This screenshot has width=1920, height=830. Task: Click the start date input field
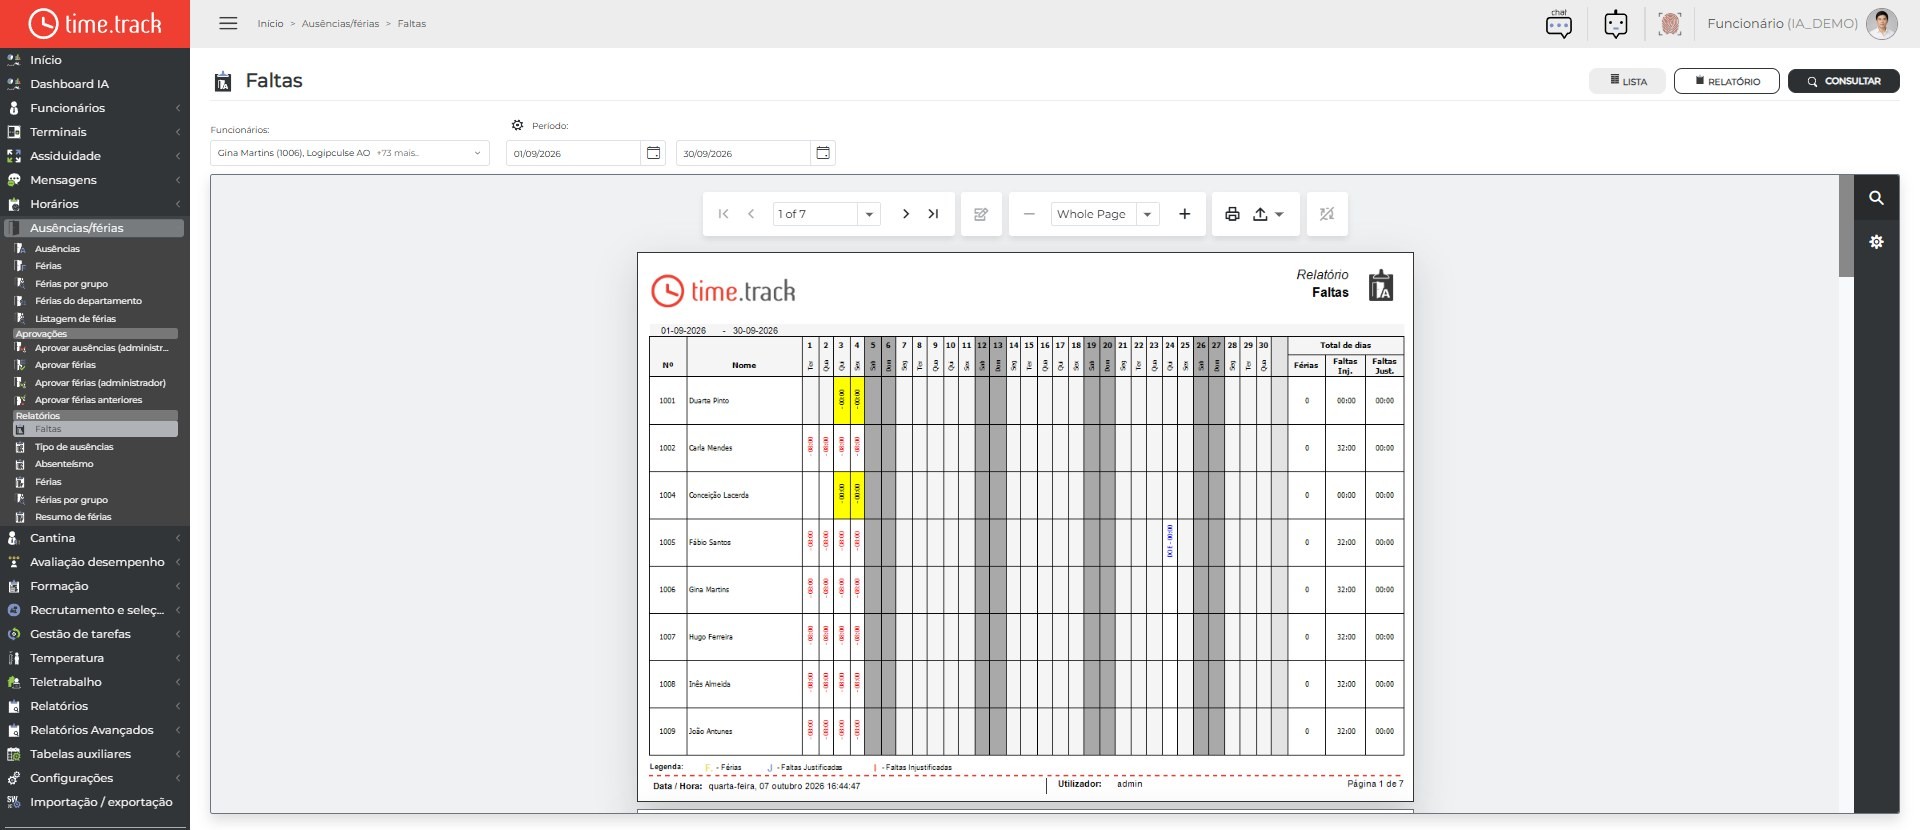[x=573, y=153]
